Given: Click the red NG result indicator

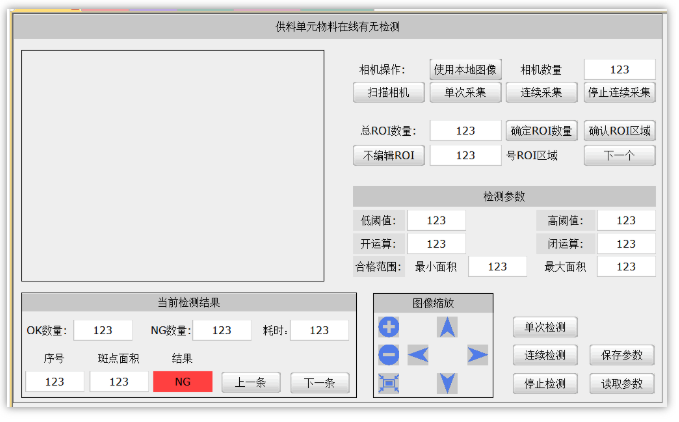Looking at the screenshot, I should (183, 382).
